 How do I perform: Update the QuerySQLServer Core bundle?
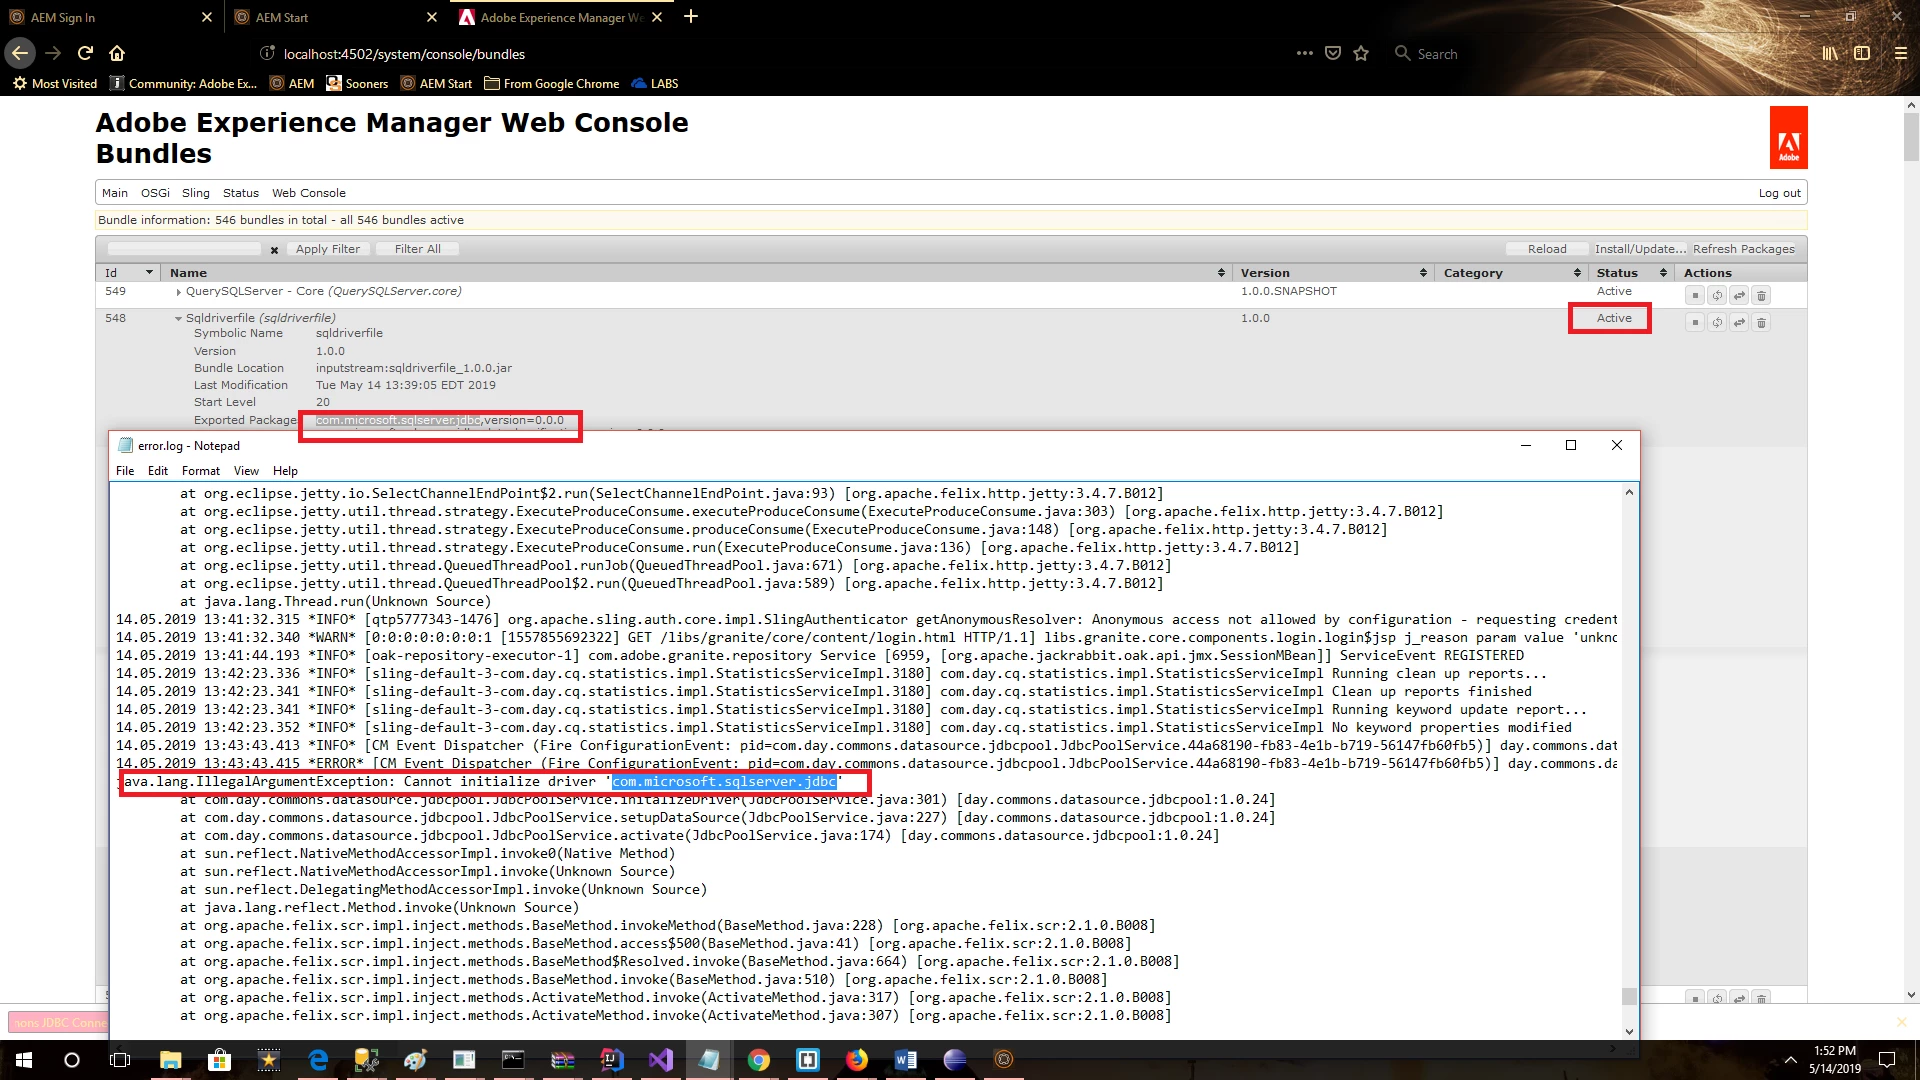tap(1739, 296)
